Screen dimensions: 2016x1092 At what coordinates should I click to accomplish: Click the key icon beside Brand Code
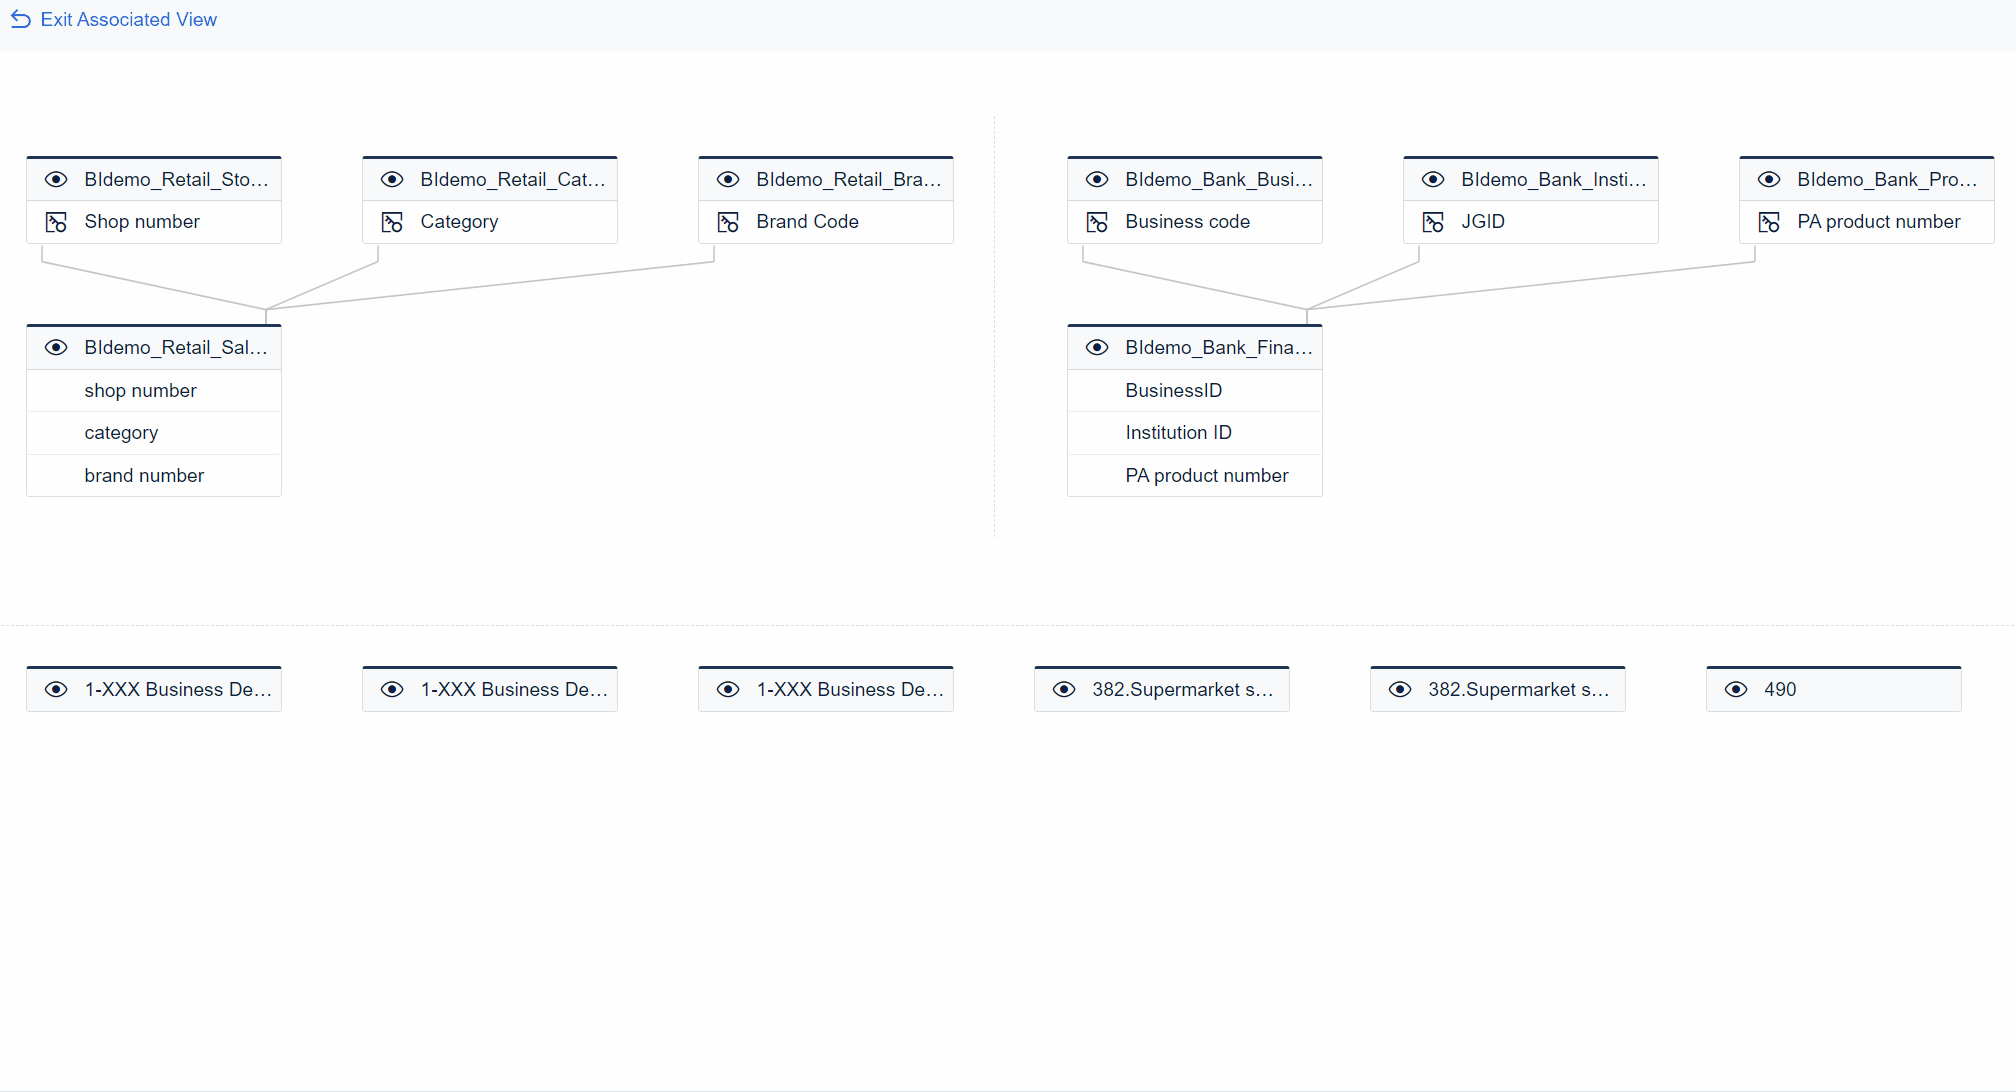tap(729, 222)
